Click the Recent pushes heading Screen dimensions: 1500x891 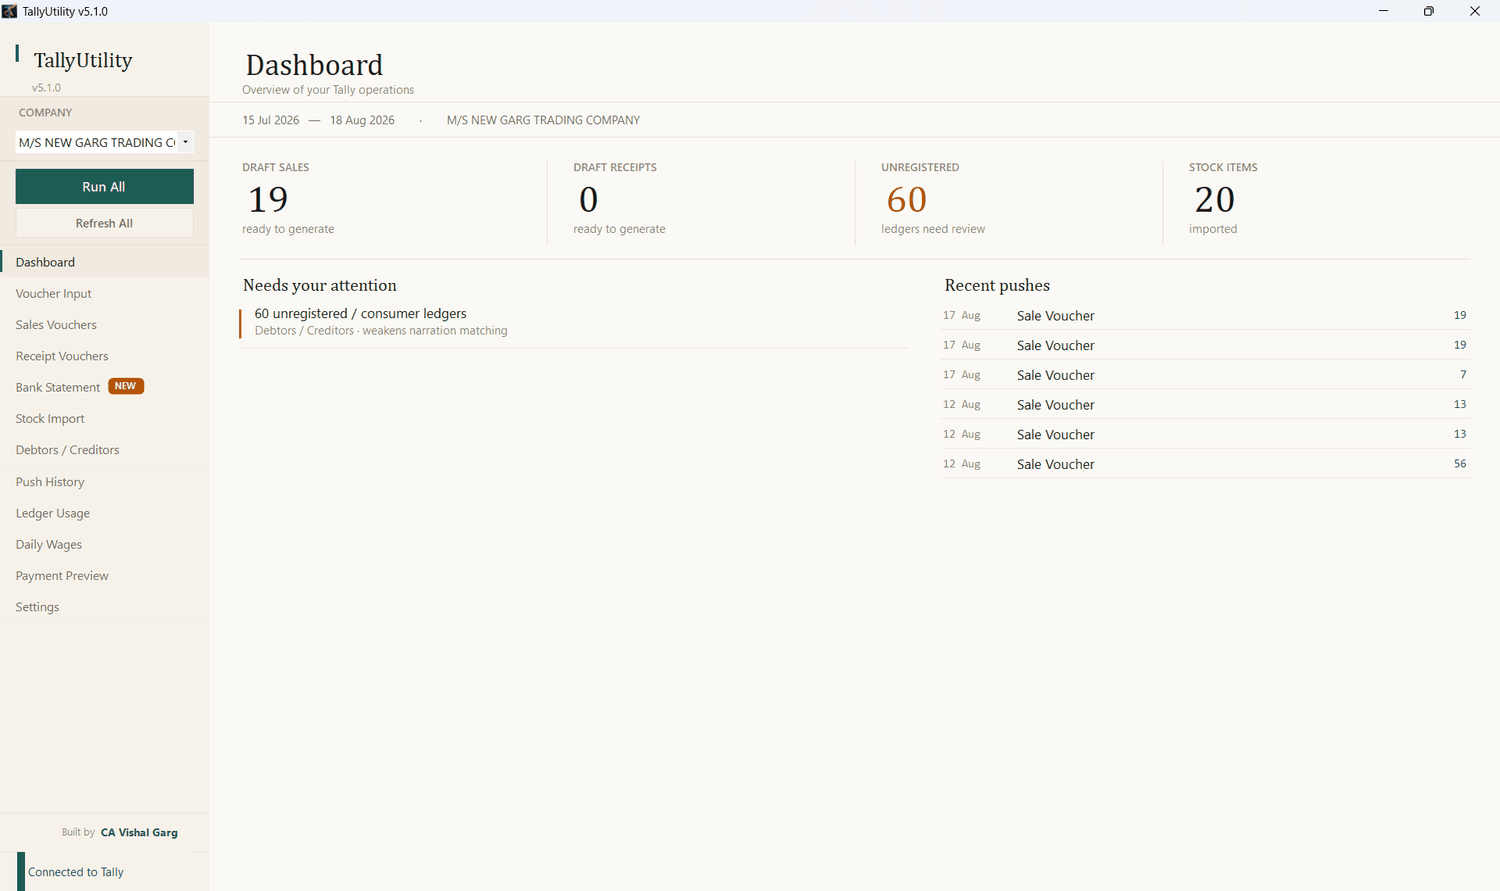tap(997, 286)
